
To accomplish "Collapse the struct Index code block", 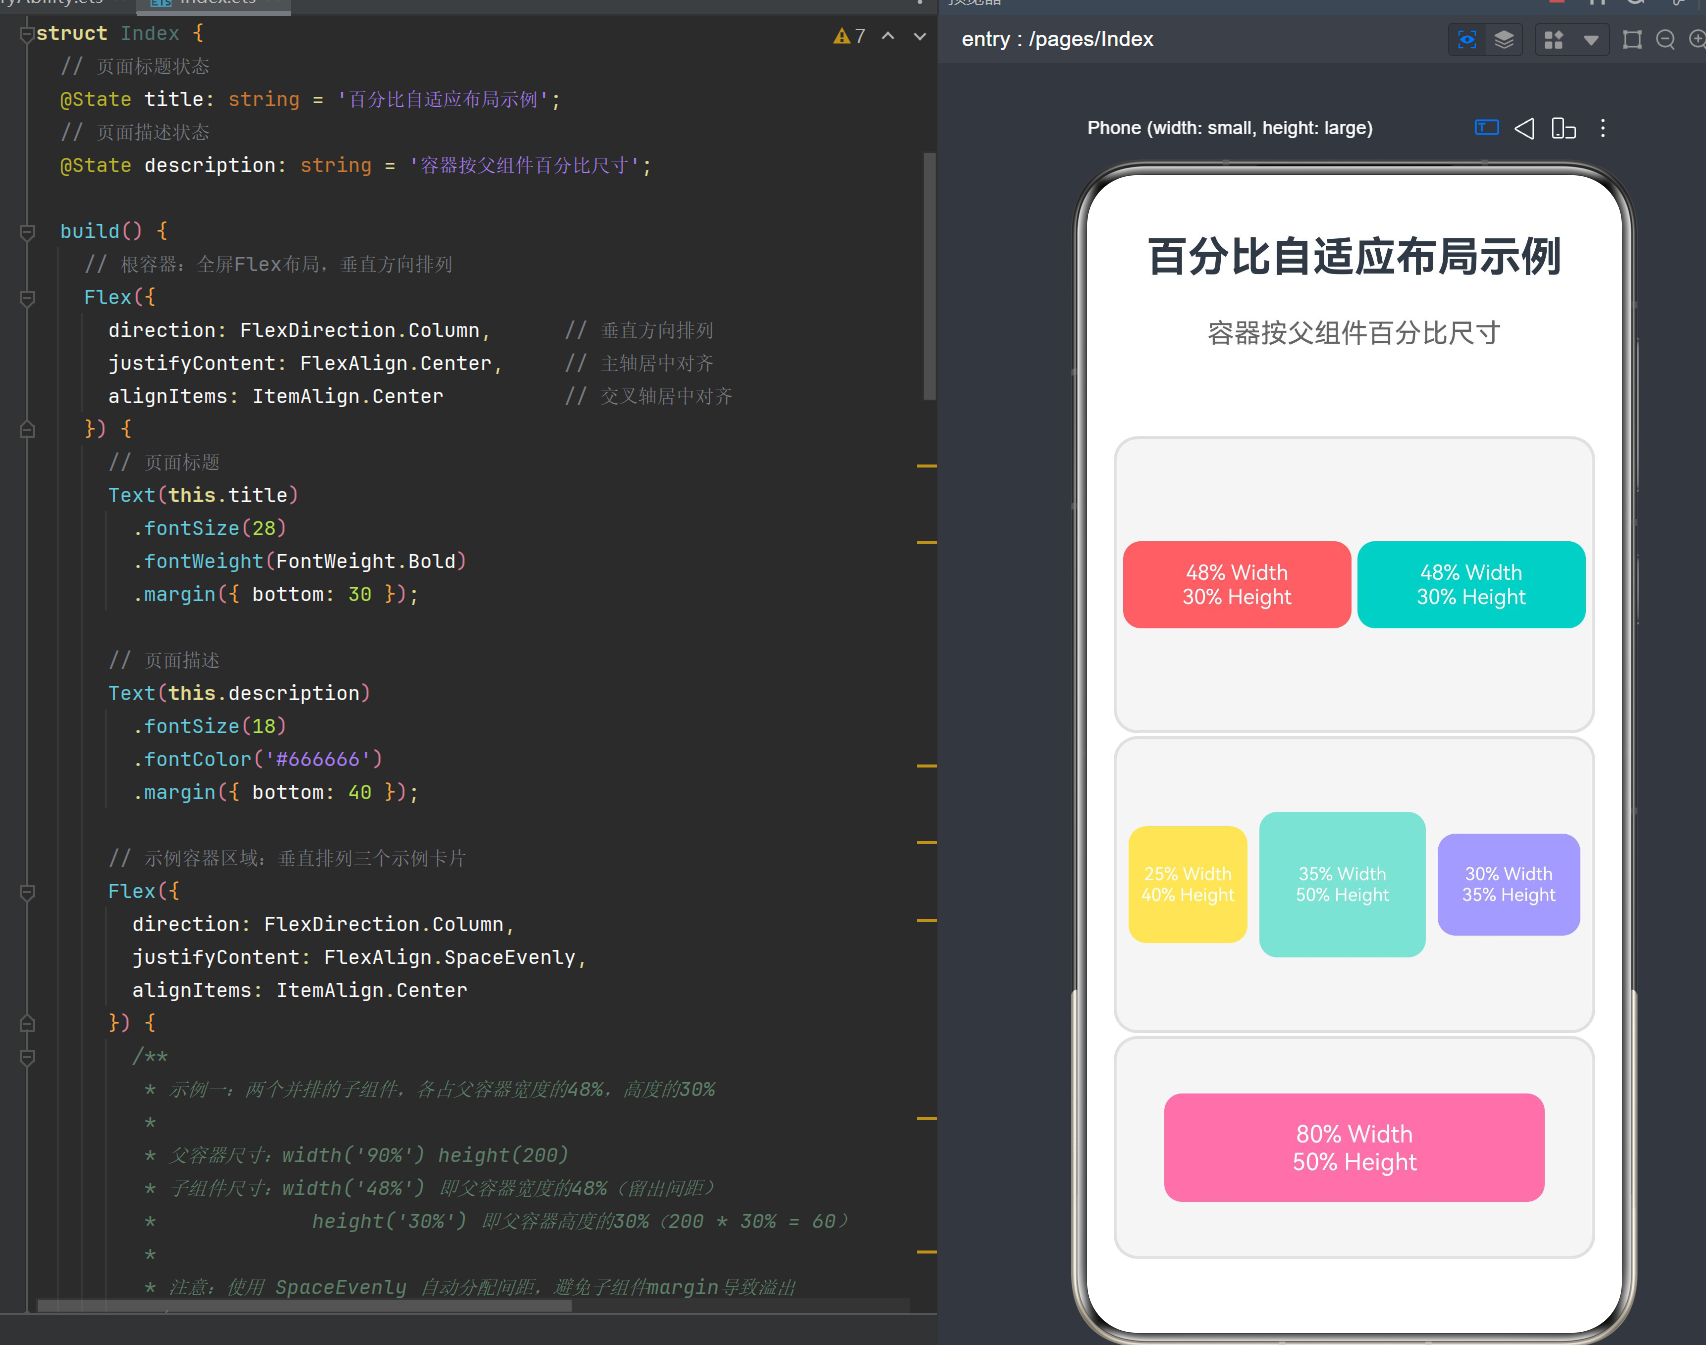I will 27,34.
